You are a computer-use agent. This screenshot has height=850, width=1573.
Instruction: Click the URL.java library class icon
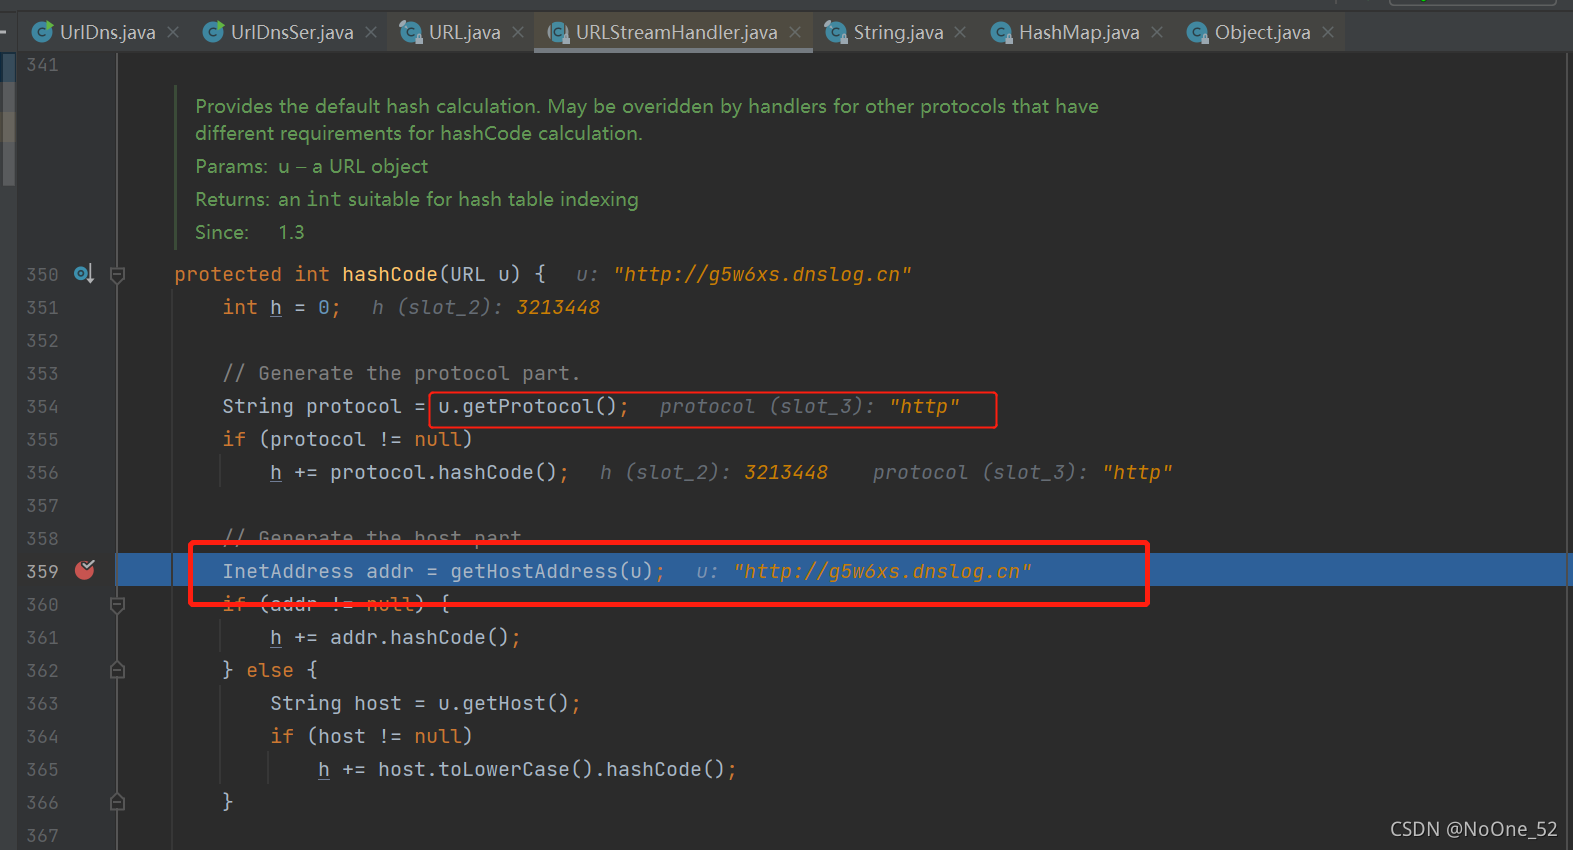[411, 33]
